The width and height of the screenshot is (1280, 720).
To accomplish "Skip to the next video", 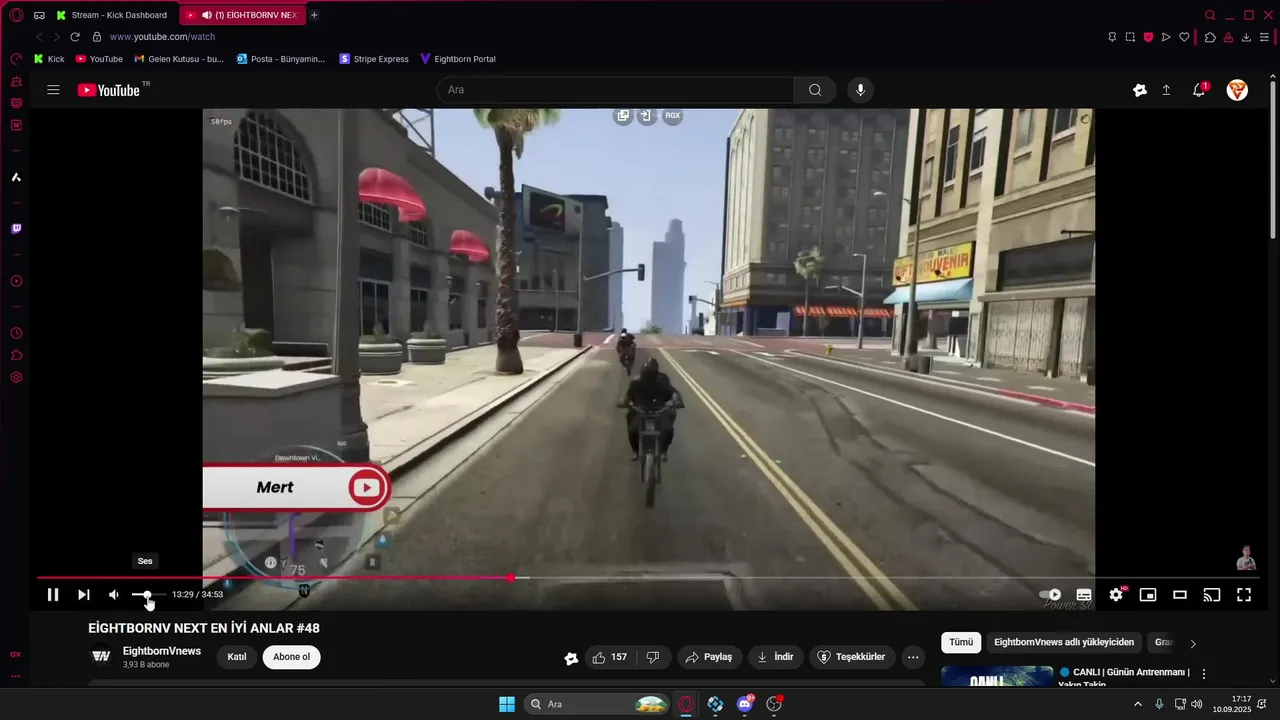I will point(84,595).
